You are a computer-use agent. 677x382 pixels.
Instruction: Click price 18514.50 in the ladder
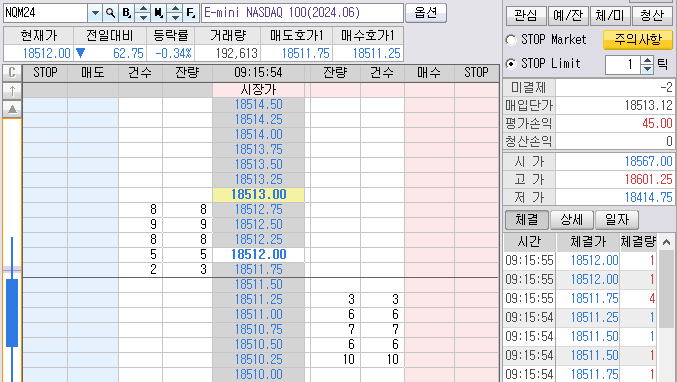tap(258, 104)
